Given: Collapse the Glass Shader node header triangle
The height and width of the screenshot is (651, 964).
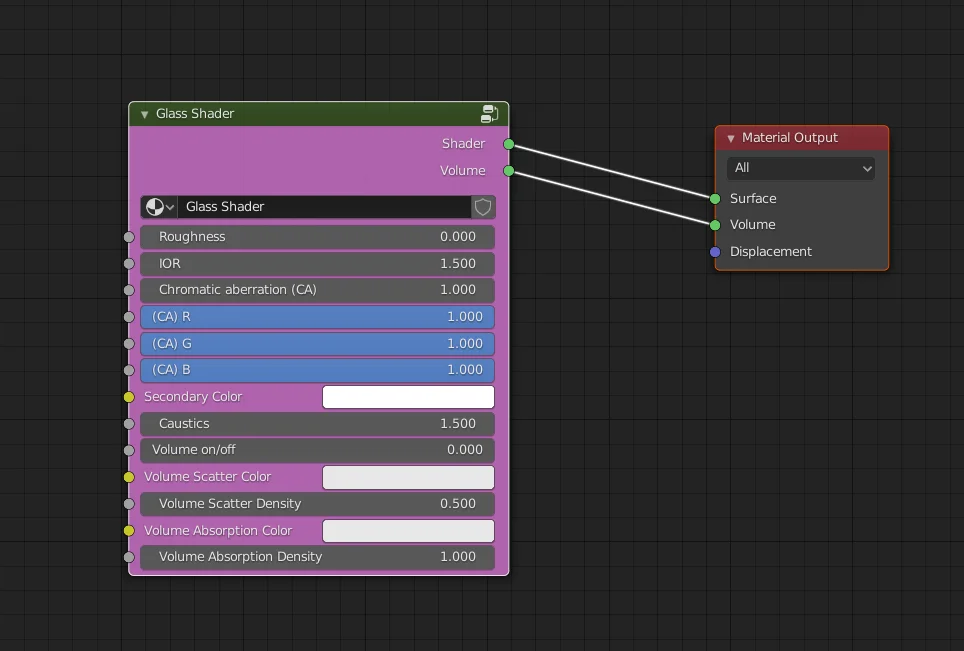Looking at the screenshot, I should [144, 113].
